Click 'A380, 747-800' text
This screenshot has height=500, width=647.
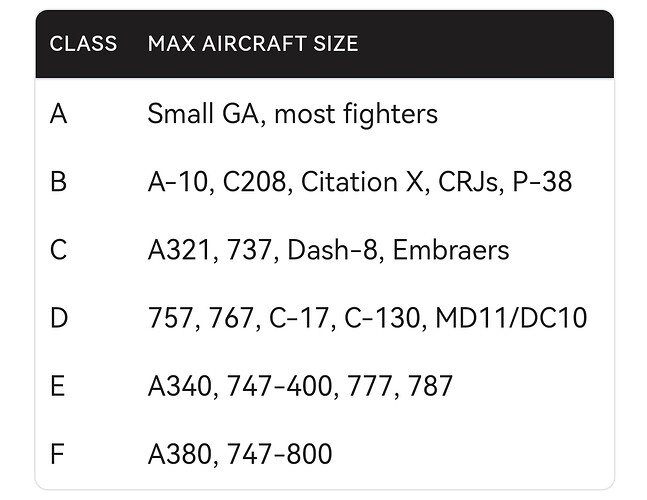coord(240,454)
